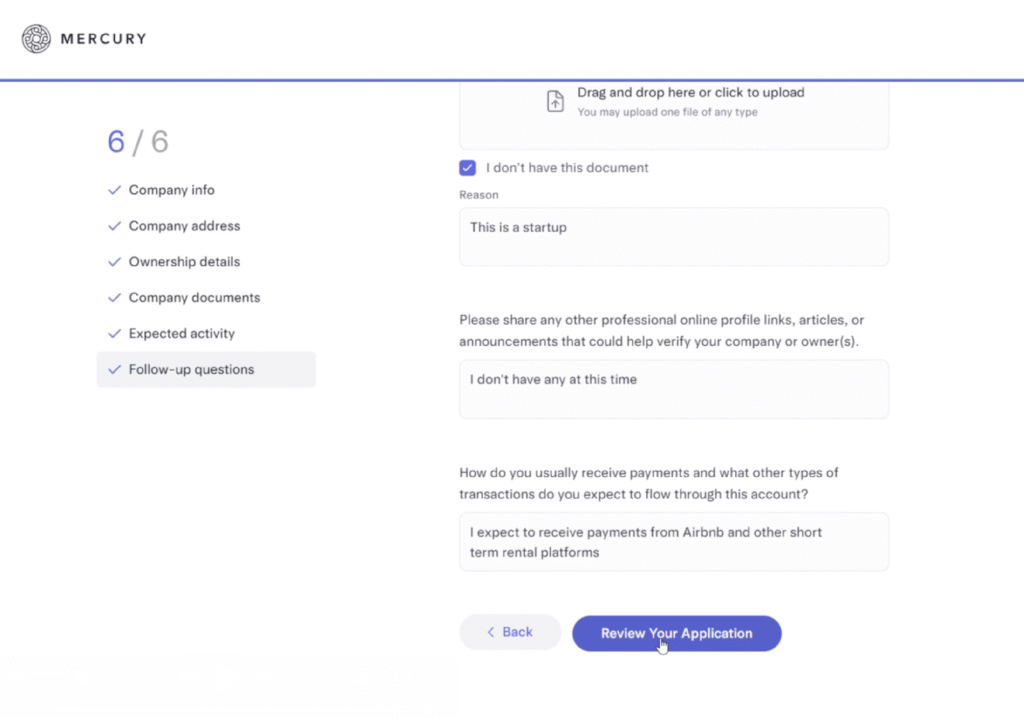
Task: Click the checkmark beside Ownership details
Action: coord(114,262)
